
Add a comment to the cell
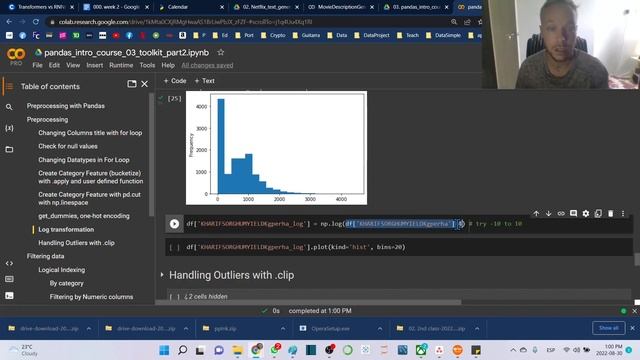tap(573, 213)
